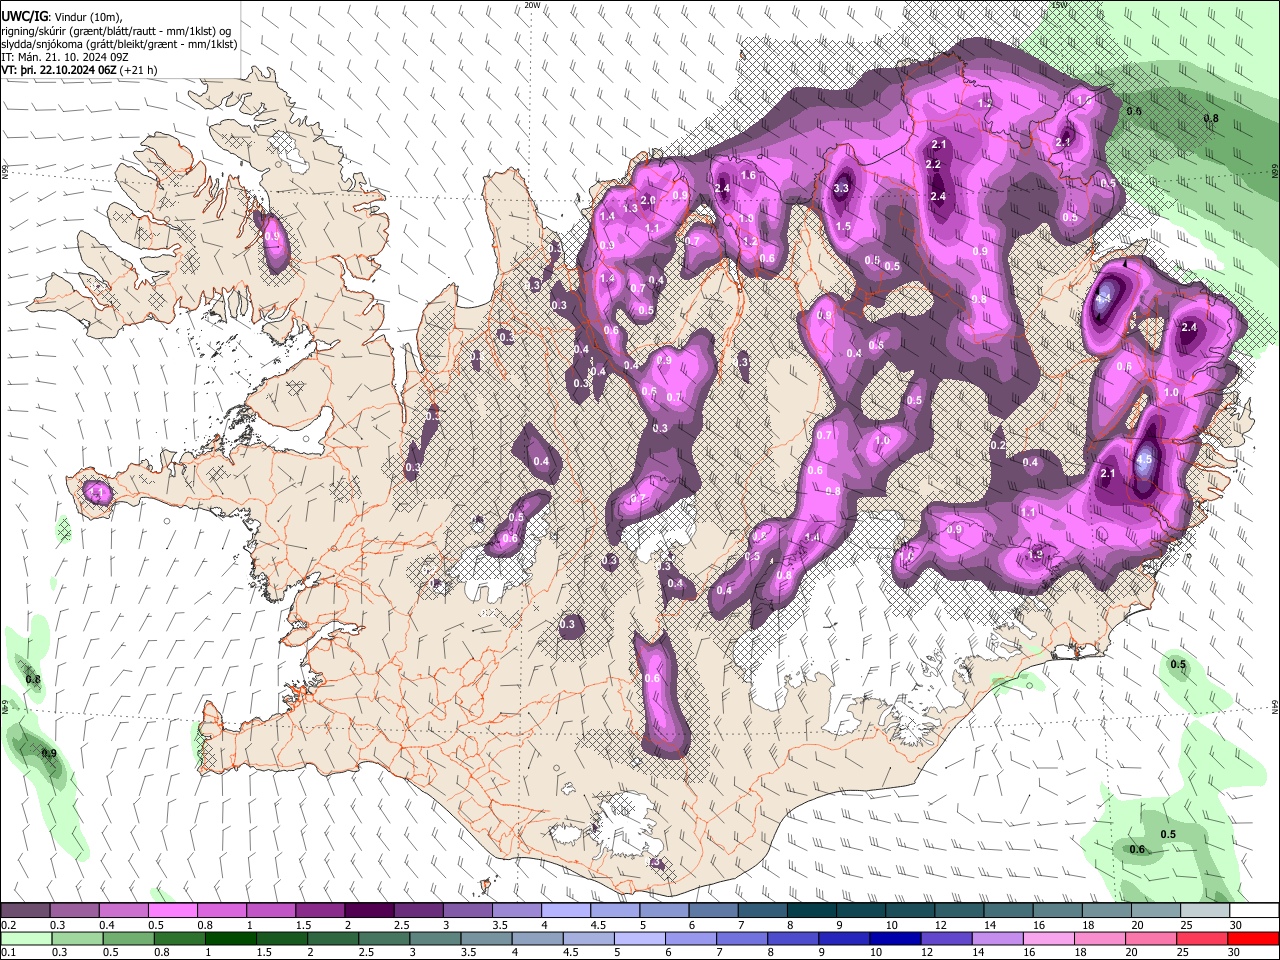This screenshot has height=960, width=1280.
Task: Click the '20W' longitude label at the top
Action: [532, 5]
